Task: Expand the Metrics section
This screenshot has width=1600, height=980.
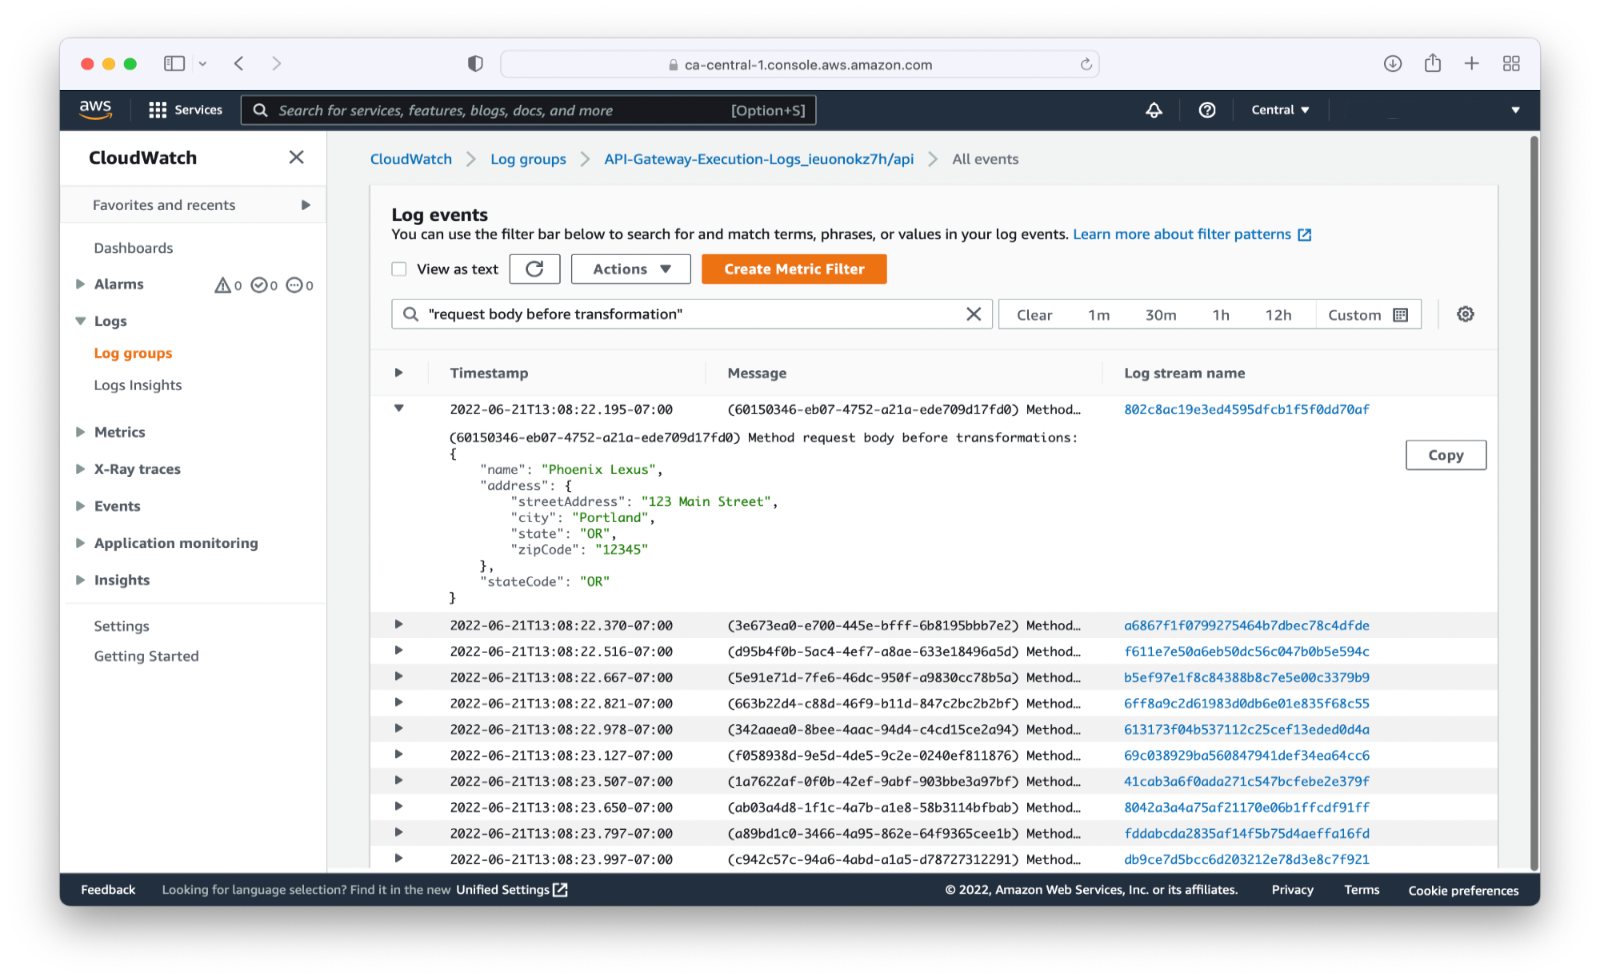Action: pos(80,432)
